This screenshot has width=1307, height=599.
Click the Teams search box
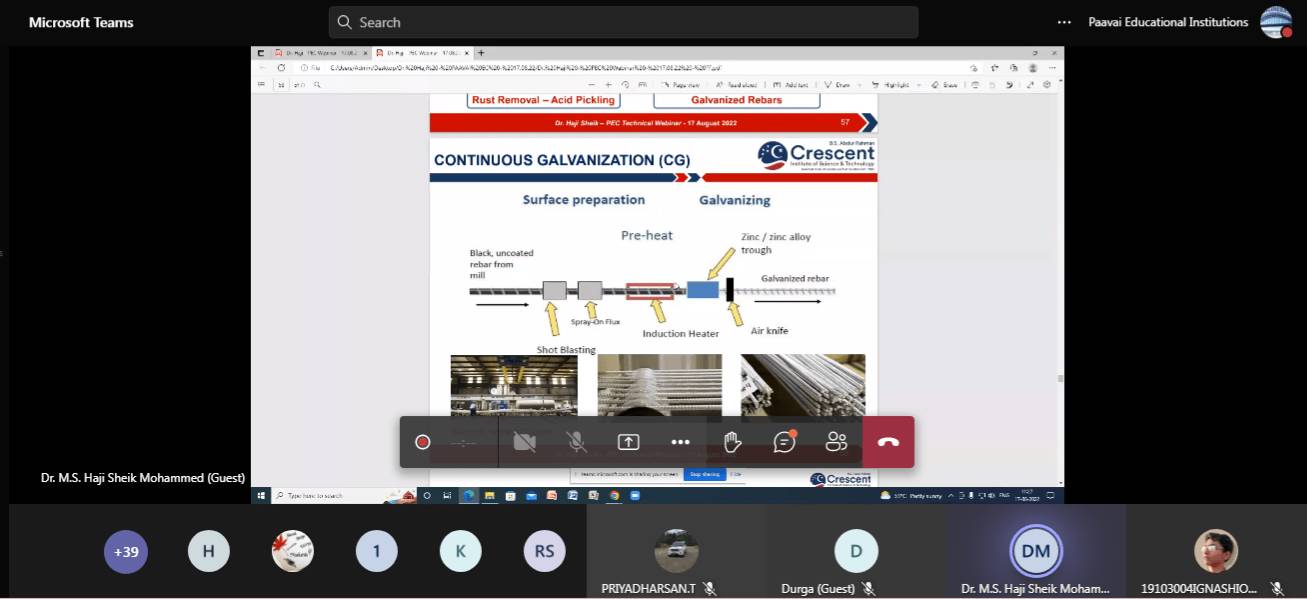[623, 22]
